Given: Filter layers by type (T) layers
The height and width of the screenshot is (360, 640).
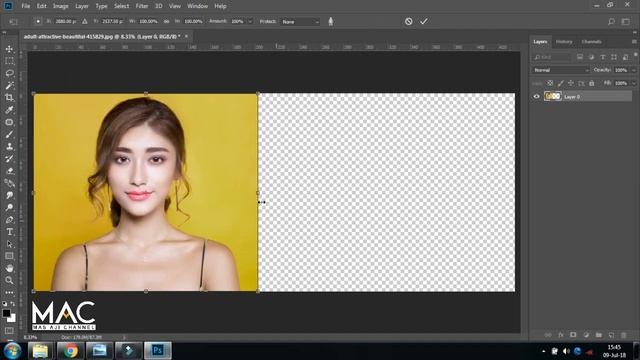Looking at the screenshot, I should click(603, 57).
